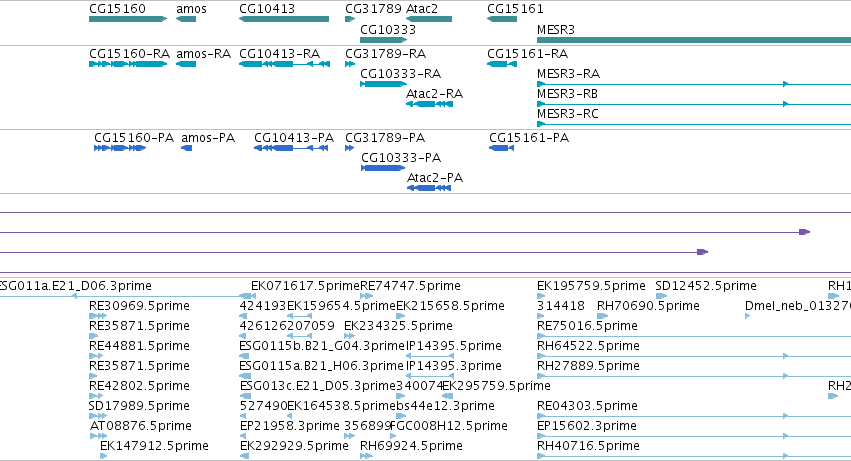This screenshot has height=461, width=851.
Task: Click the SD12452.5prime EST label
Action: point(706,286)
